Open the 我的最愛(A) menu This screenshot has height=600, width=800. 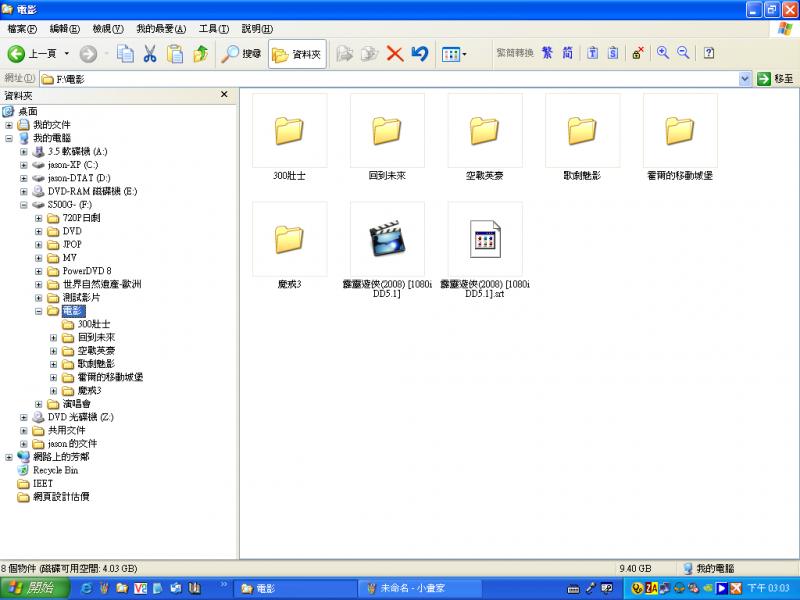(x=161, y=29)
